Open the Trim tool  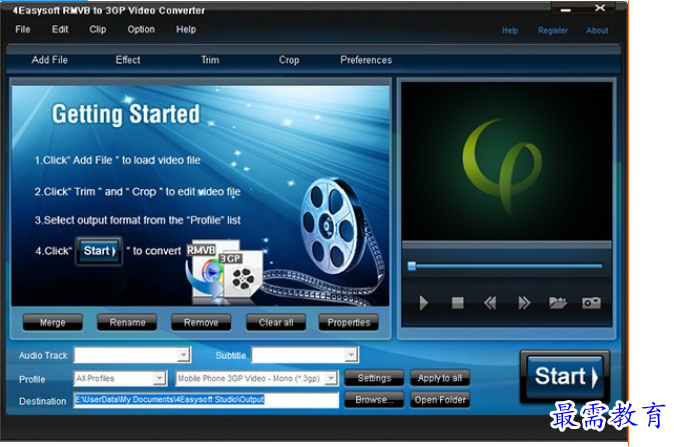pos(210,60)
